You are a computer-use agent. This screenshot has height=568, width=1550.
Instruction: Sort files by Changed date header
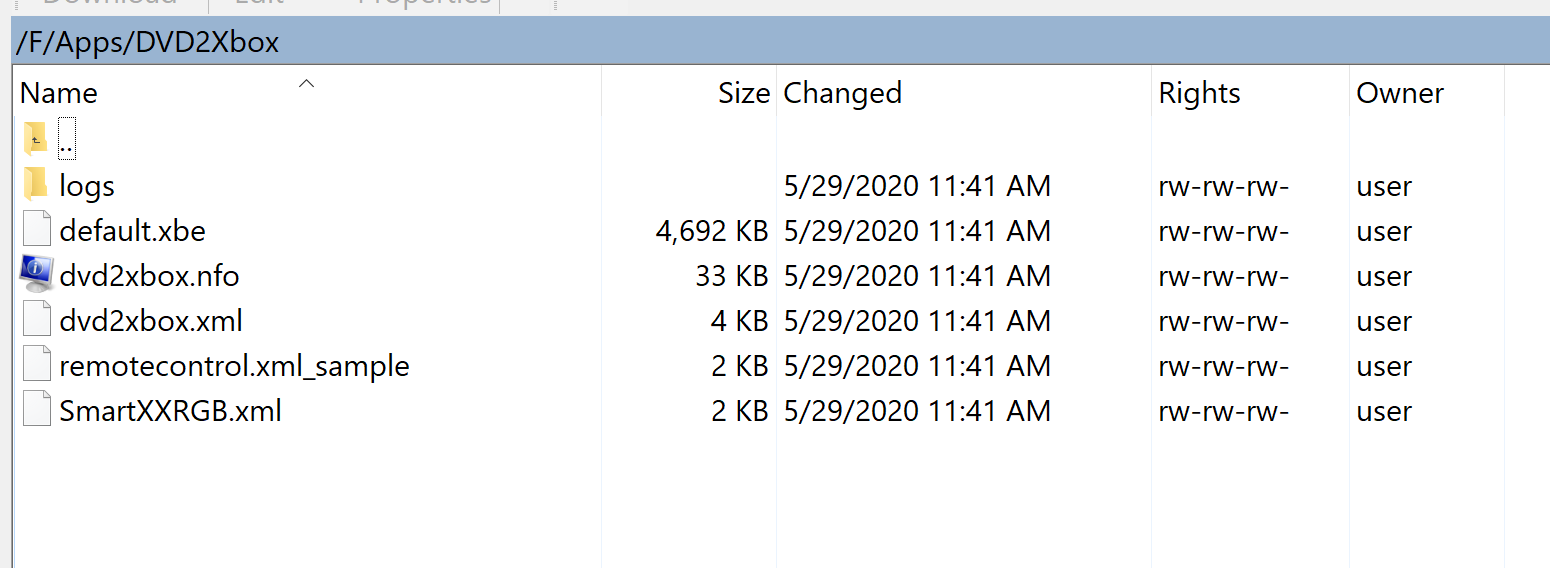coord(842,93)
